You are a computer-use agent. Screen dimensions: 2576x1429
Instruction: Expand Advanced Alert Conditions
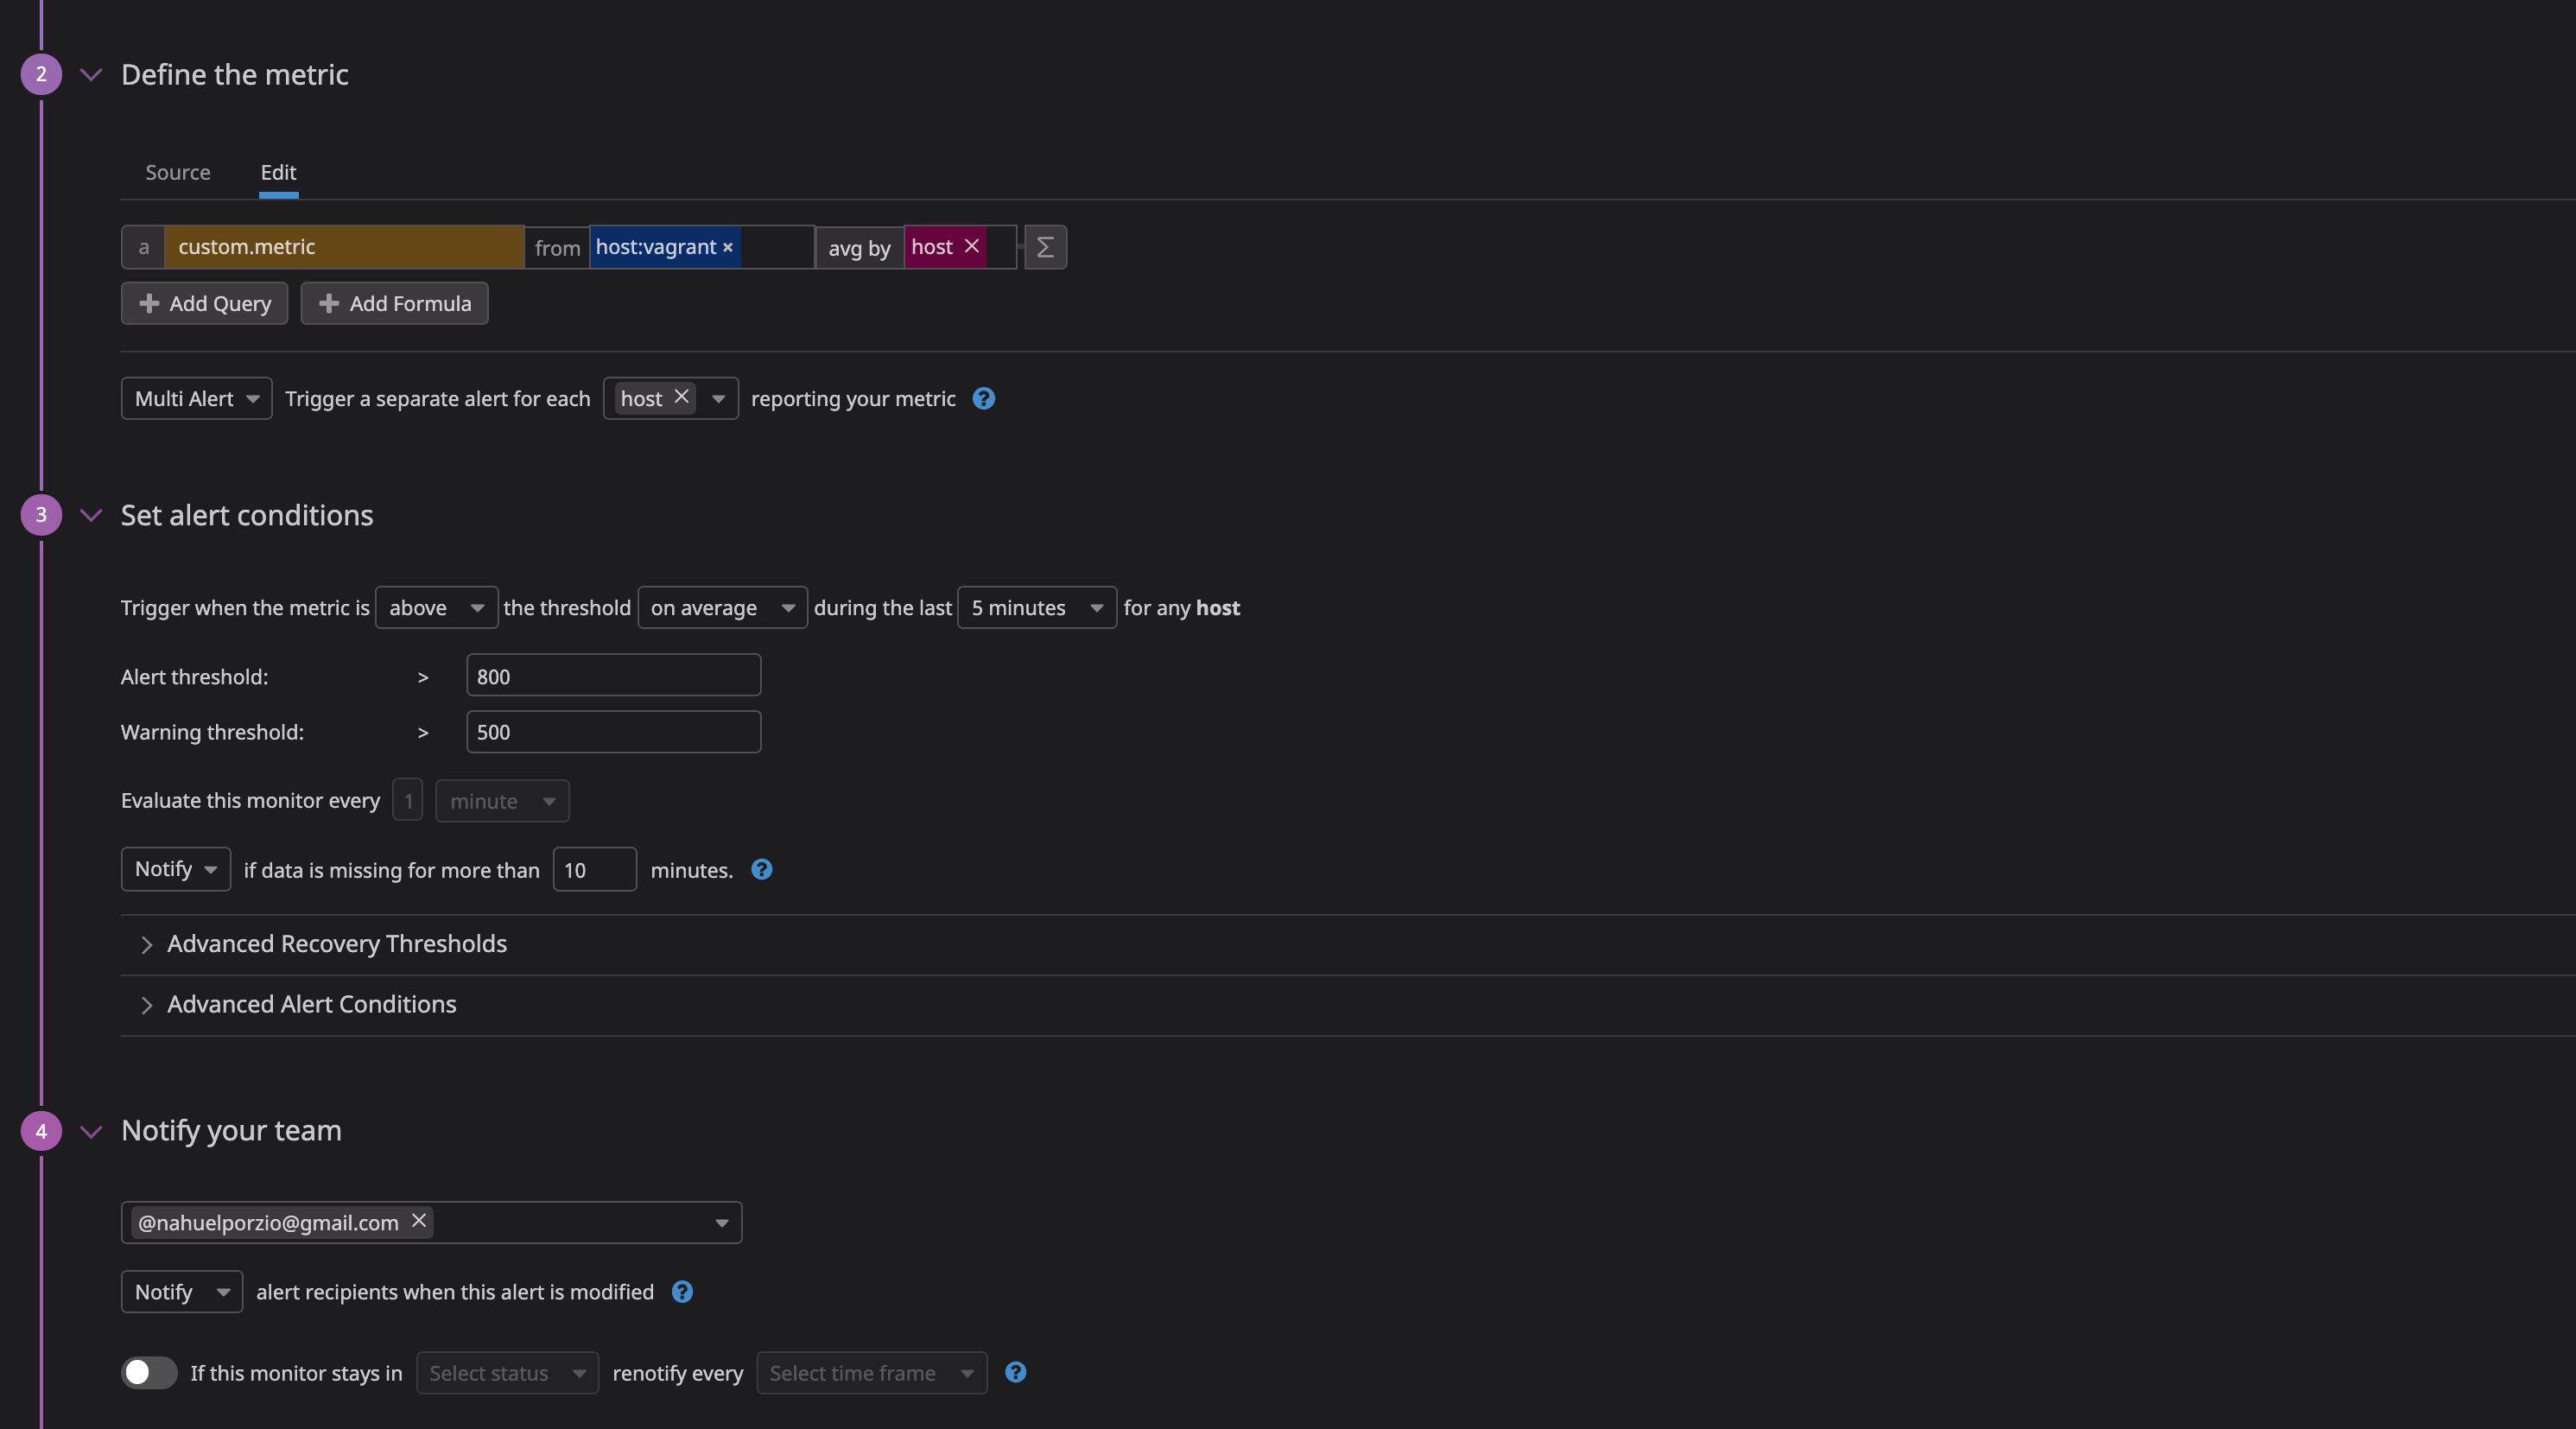tap(311, 1004)
